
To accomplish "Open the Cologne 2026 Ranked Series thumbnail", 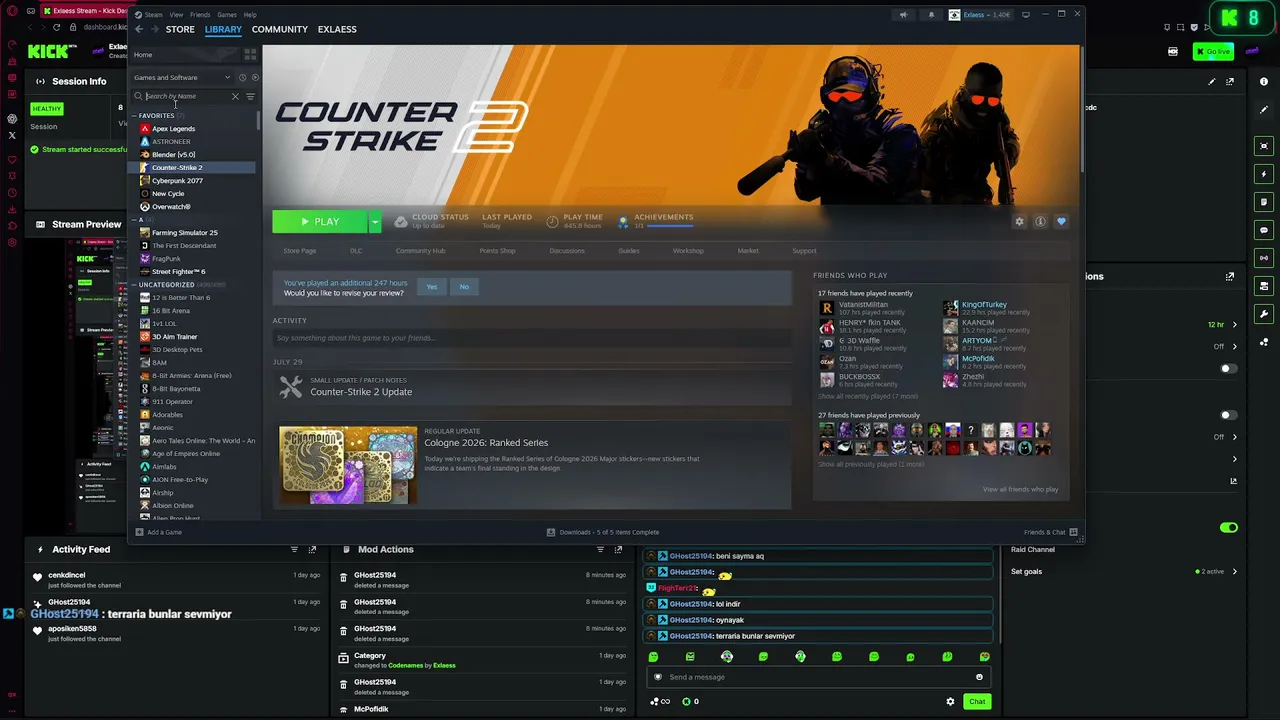I will [348, 465].
